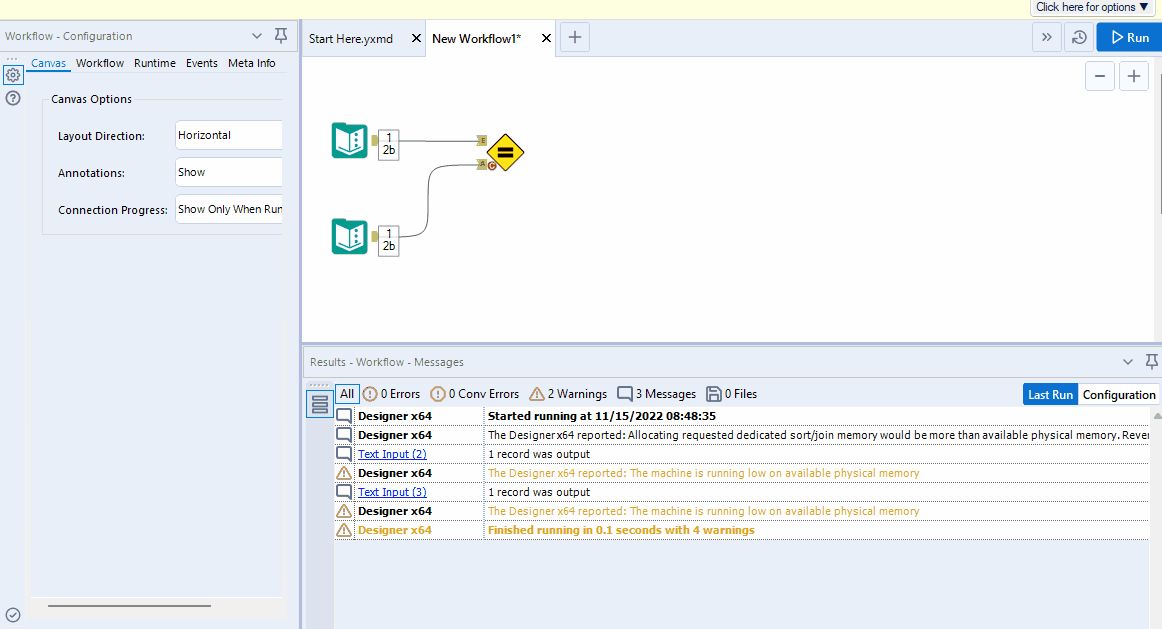Open the Text Input (2) results link

[x=391, y=453]
